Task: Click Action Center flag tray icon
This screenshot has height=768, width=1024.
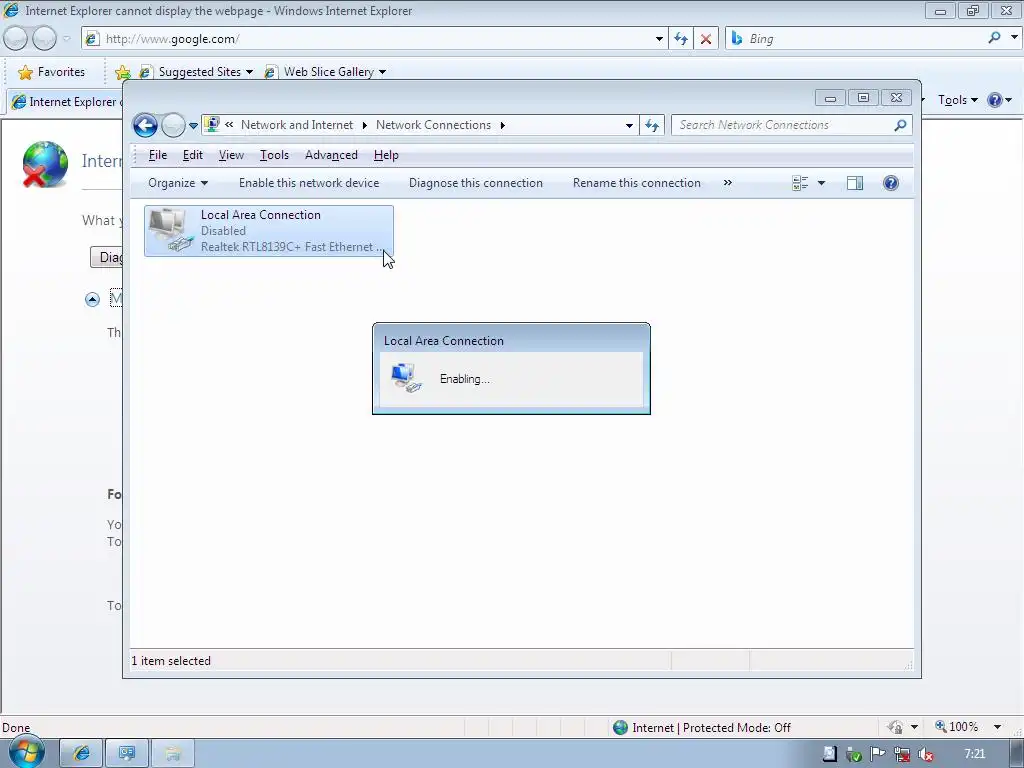Action: point(878,754)
